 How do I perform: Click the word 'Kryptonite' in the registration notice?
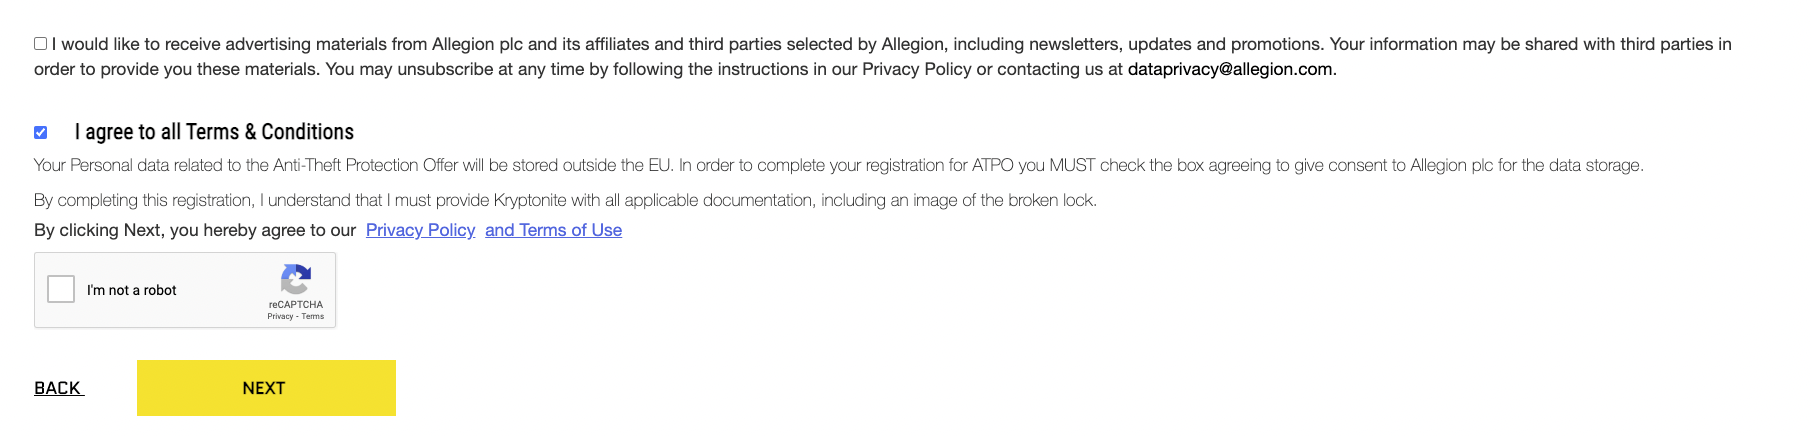530,200
